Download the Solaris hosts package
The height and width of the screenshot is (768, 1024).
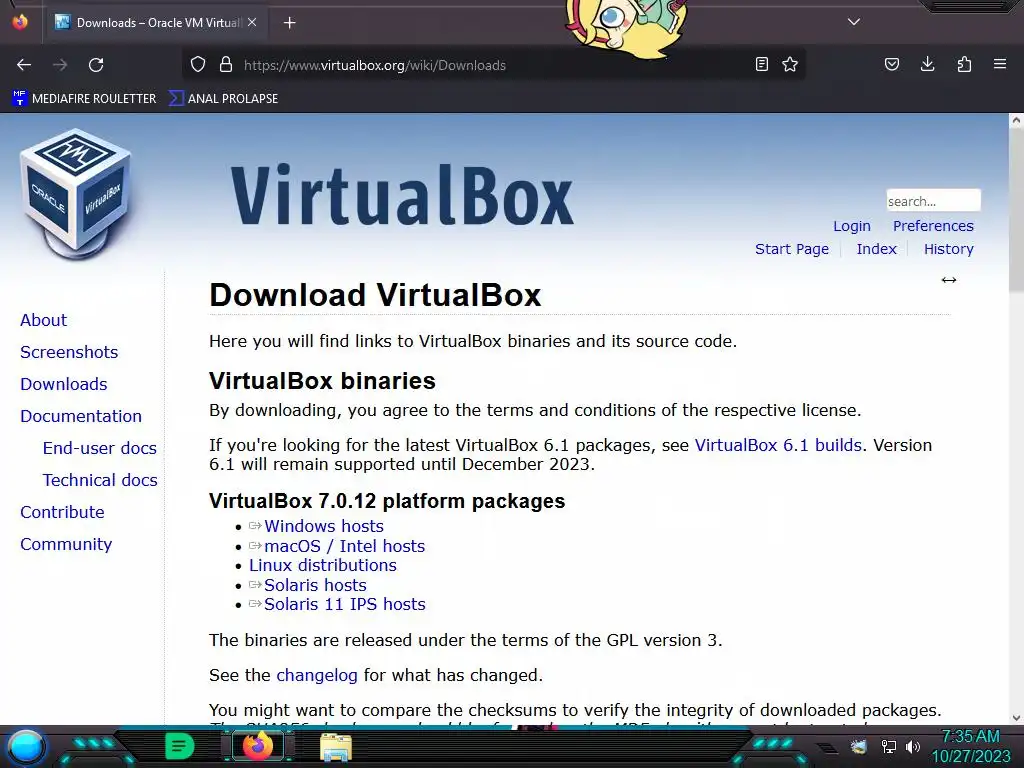pos(315,585)
